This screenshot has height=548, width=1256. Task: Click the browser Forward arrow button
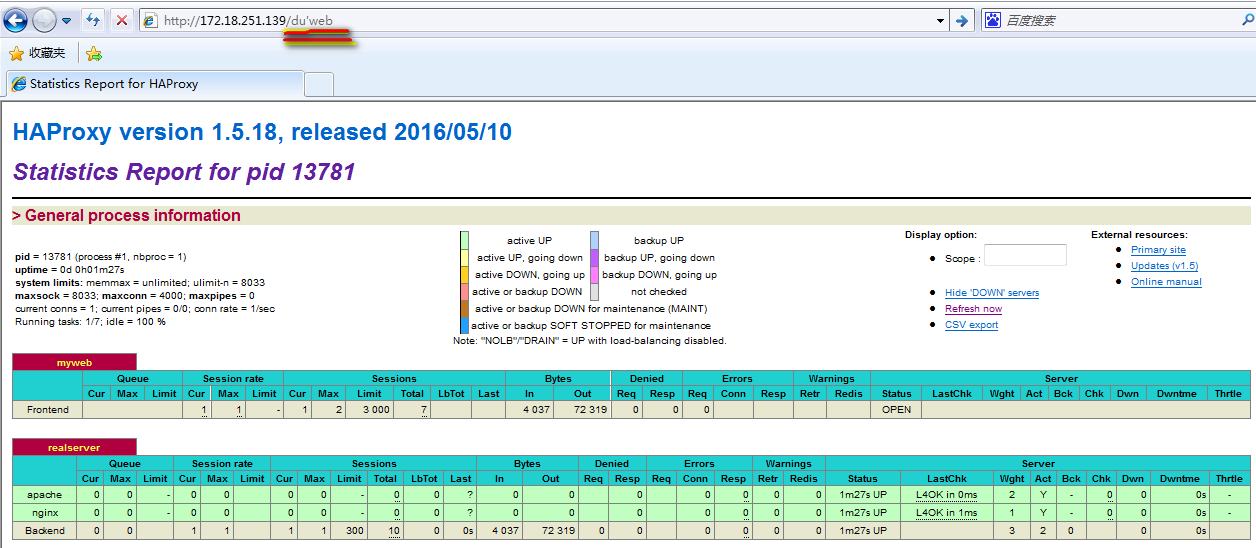pos(44,20)
